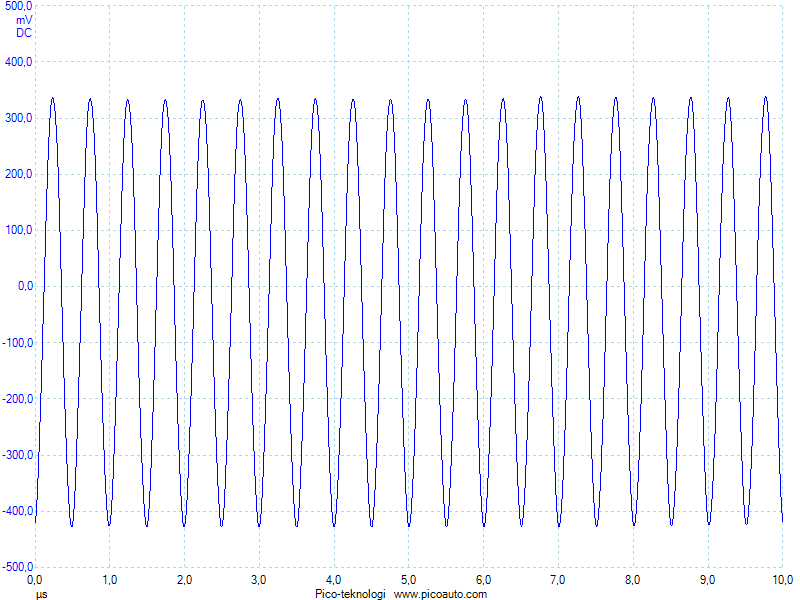The image size is (800, 600).
Task: Click the 8,0 time axis label
Action: [x=633, y=580]
